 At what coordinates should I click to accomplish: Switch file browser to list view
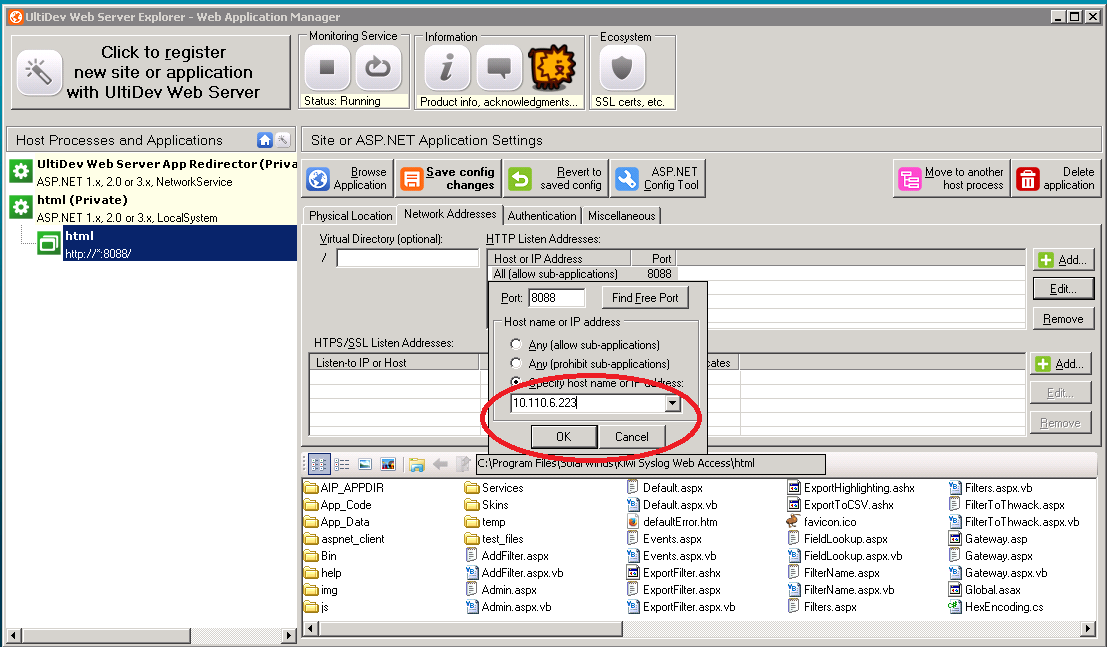click(342, 464)
